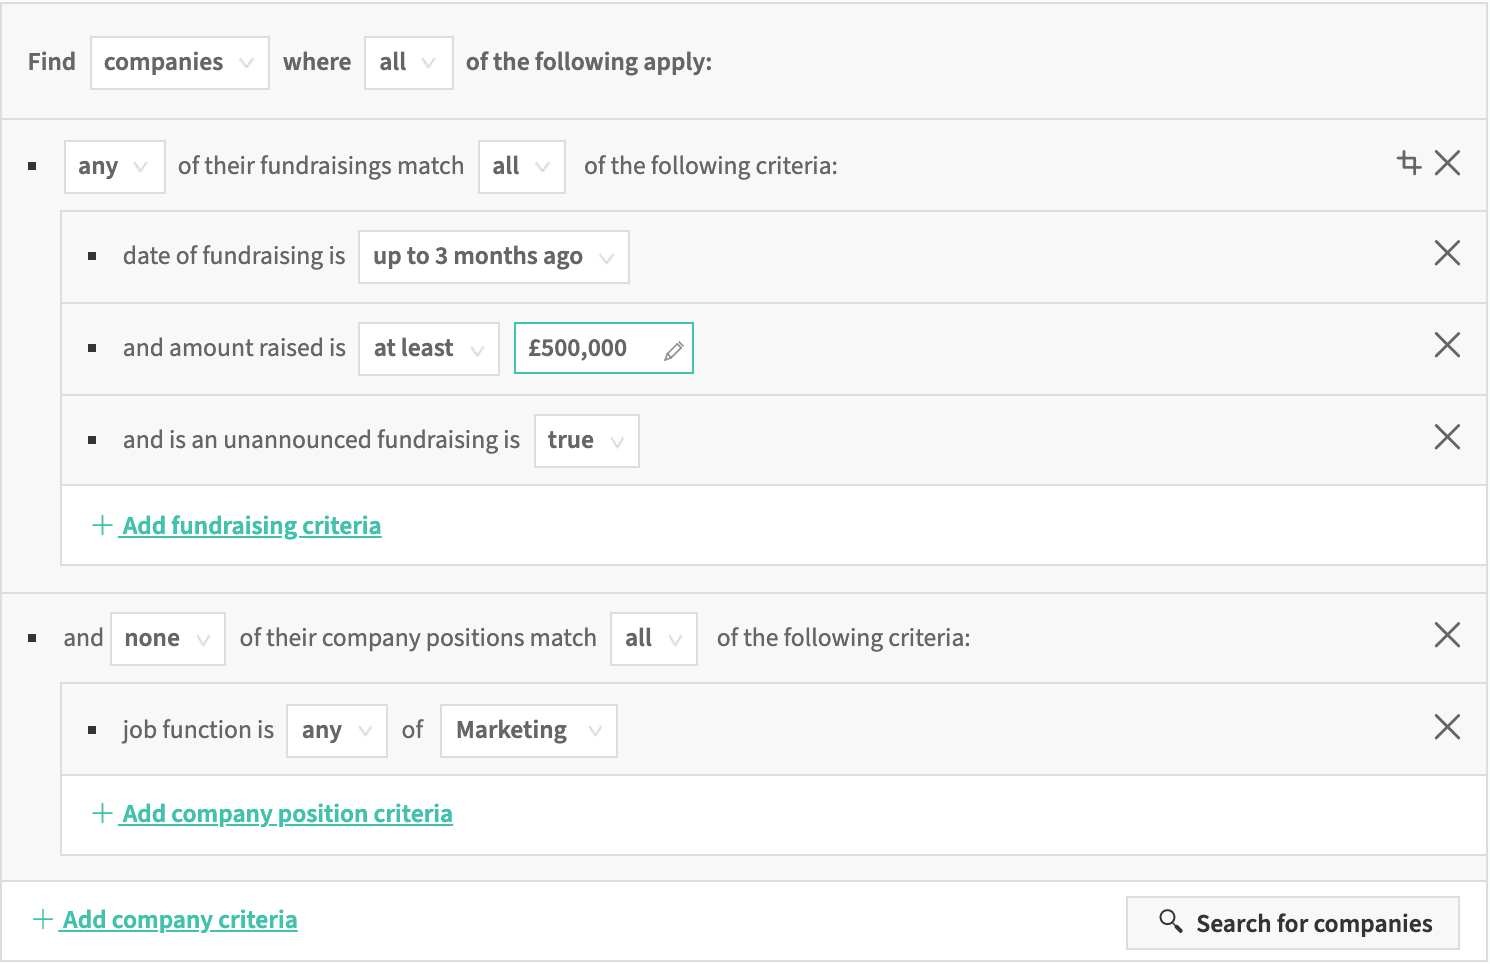1490x964 pixels.
Task: Click the 'of their fundraisings match' text
Action: (321, 166)
